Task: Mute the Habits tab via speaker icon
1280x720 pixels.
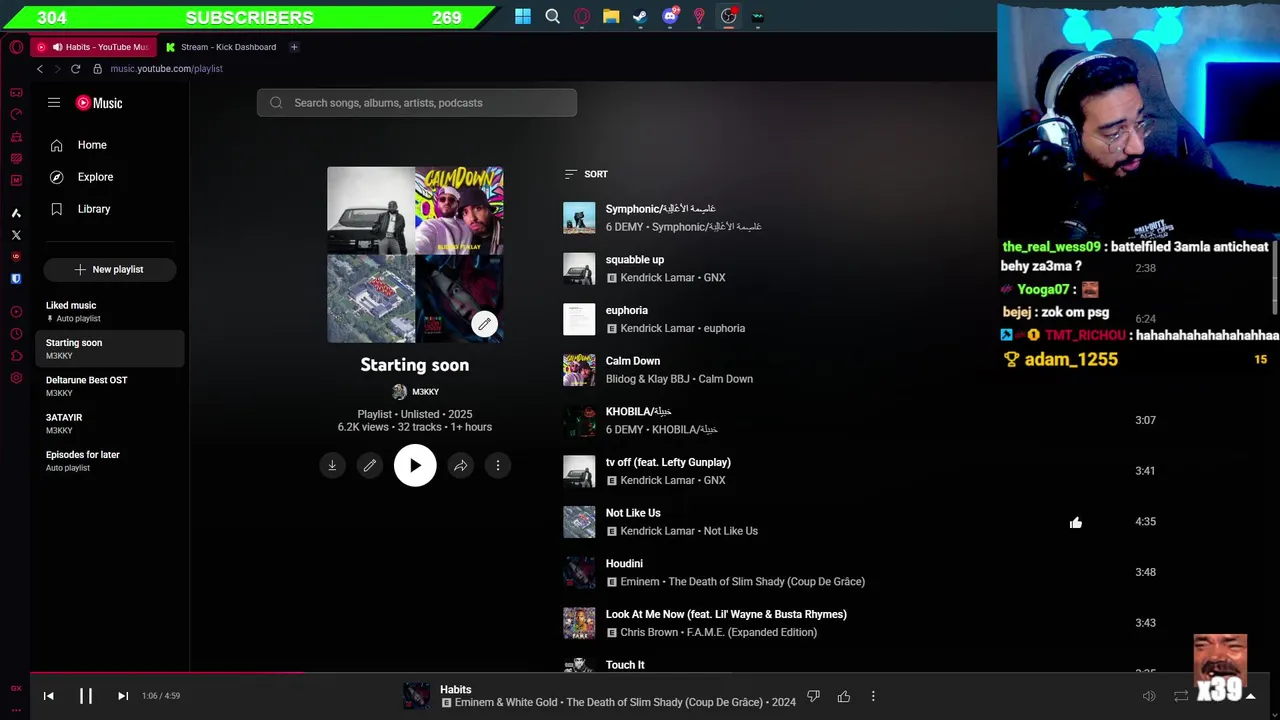Action: [57, 47]
